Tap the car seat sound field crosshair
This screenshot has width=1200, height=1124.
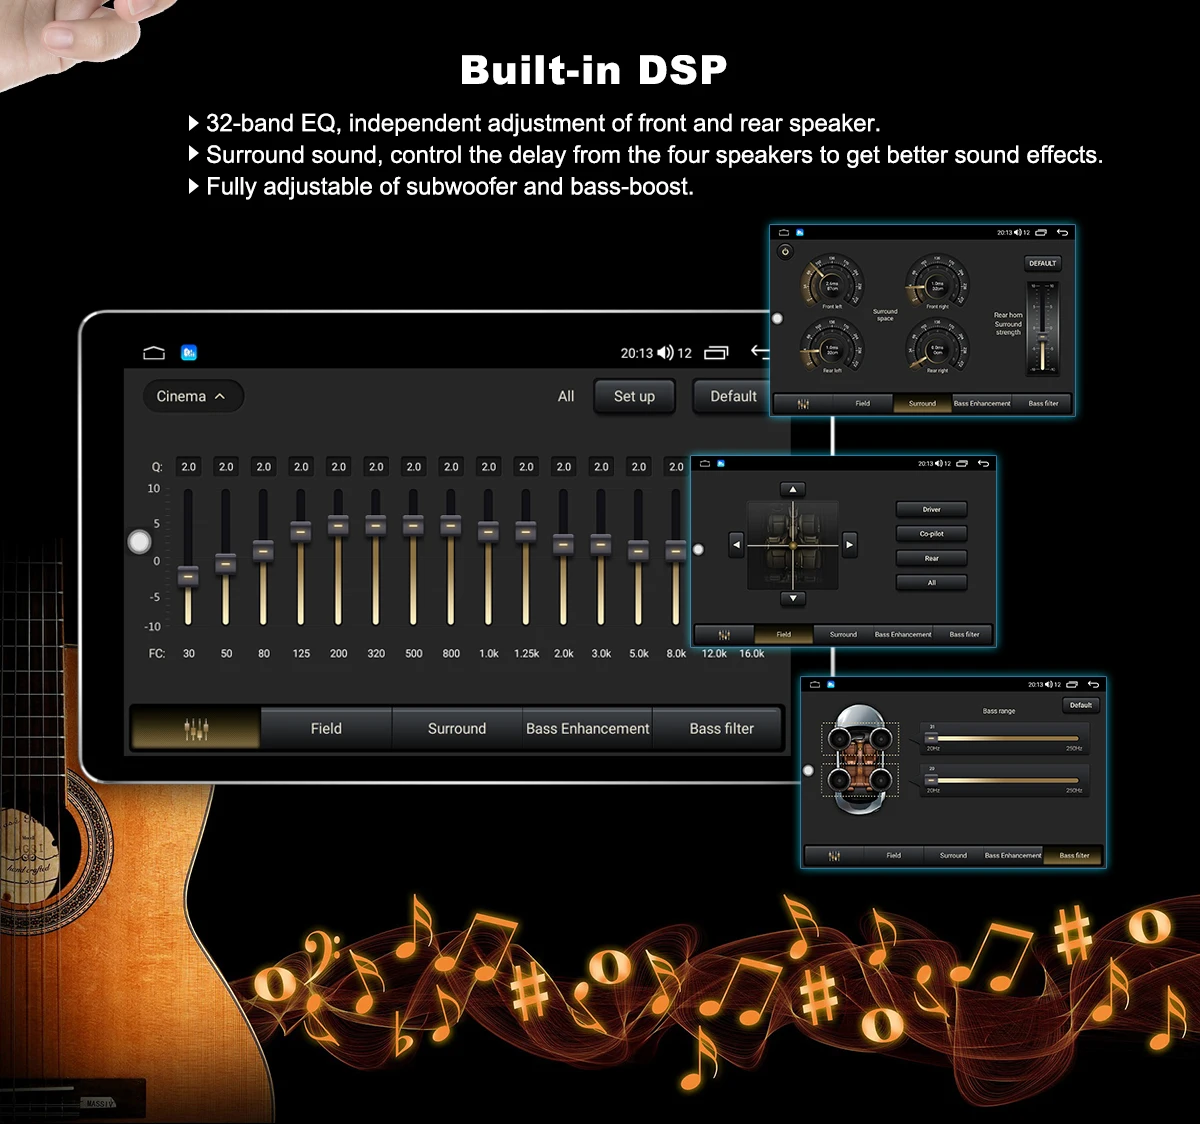click(793, 545)
